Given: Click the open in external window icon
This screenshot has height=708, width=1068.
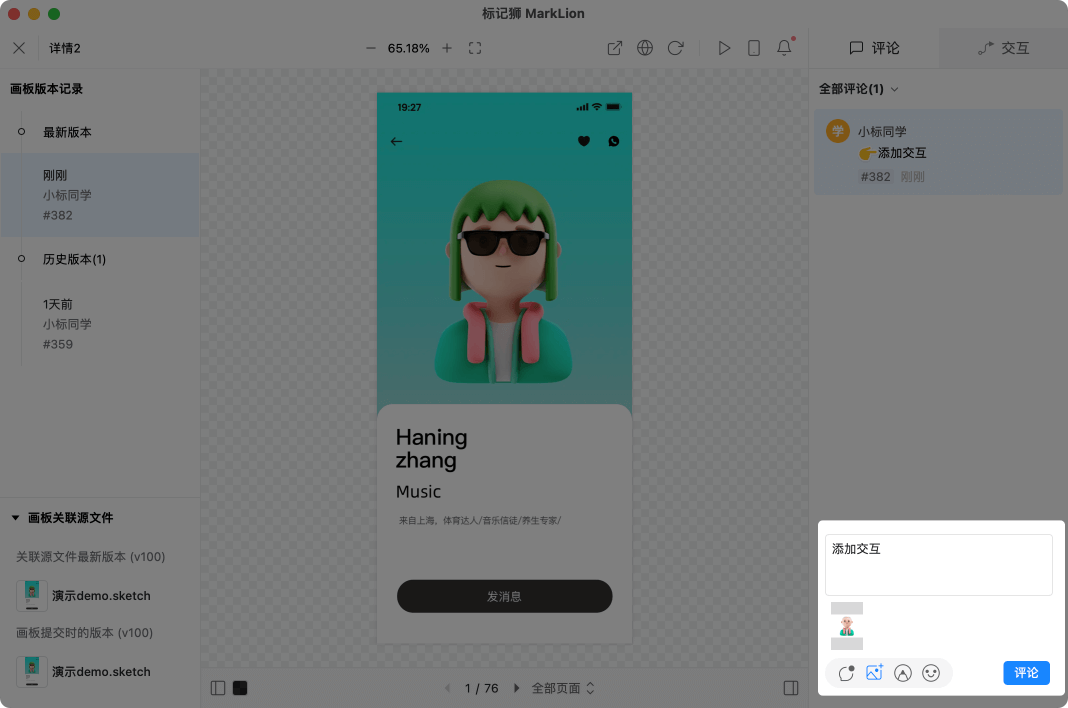Looking at the screenshot, I should [615, 48].
